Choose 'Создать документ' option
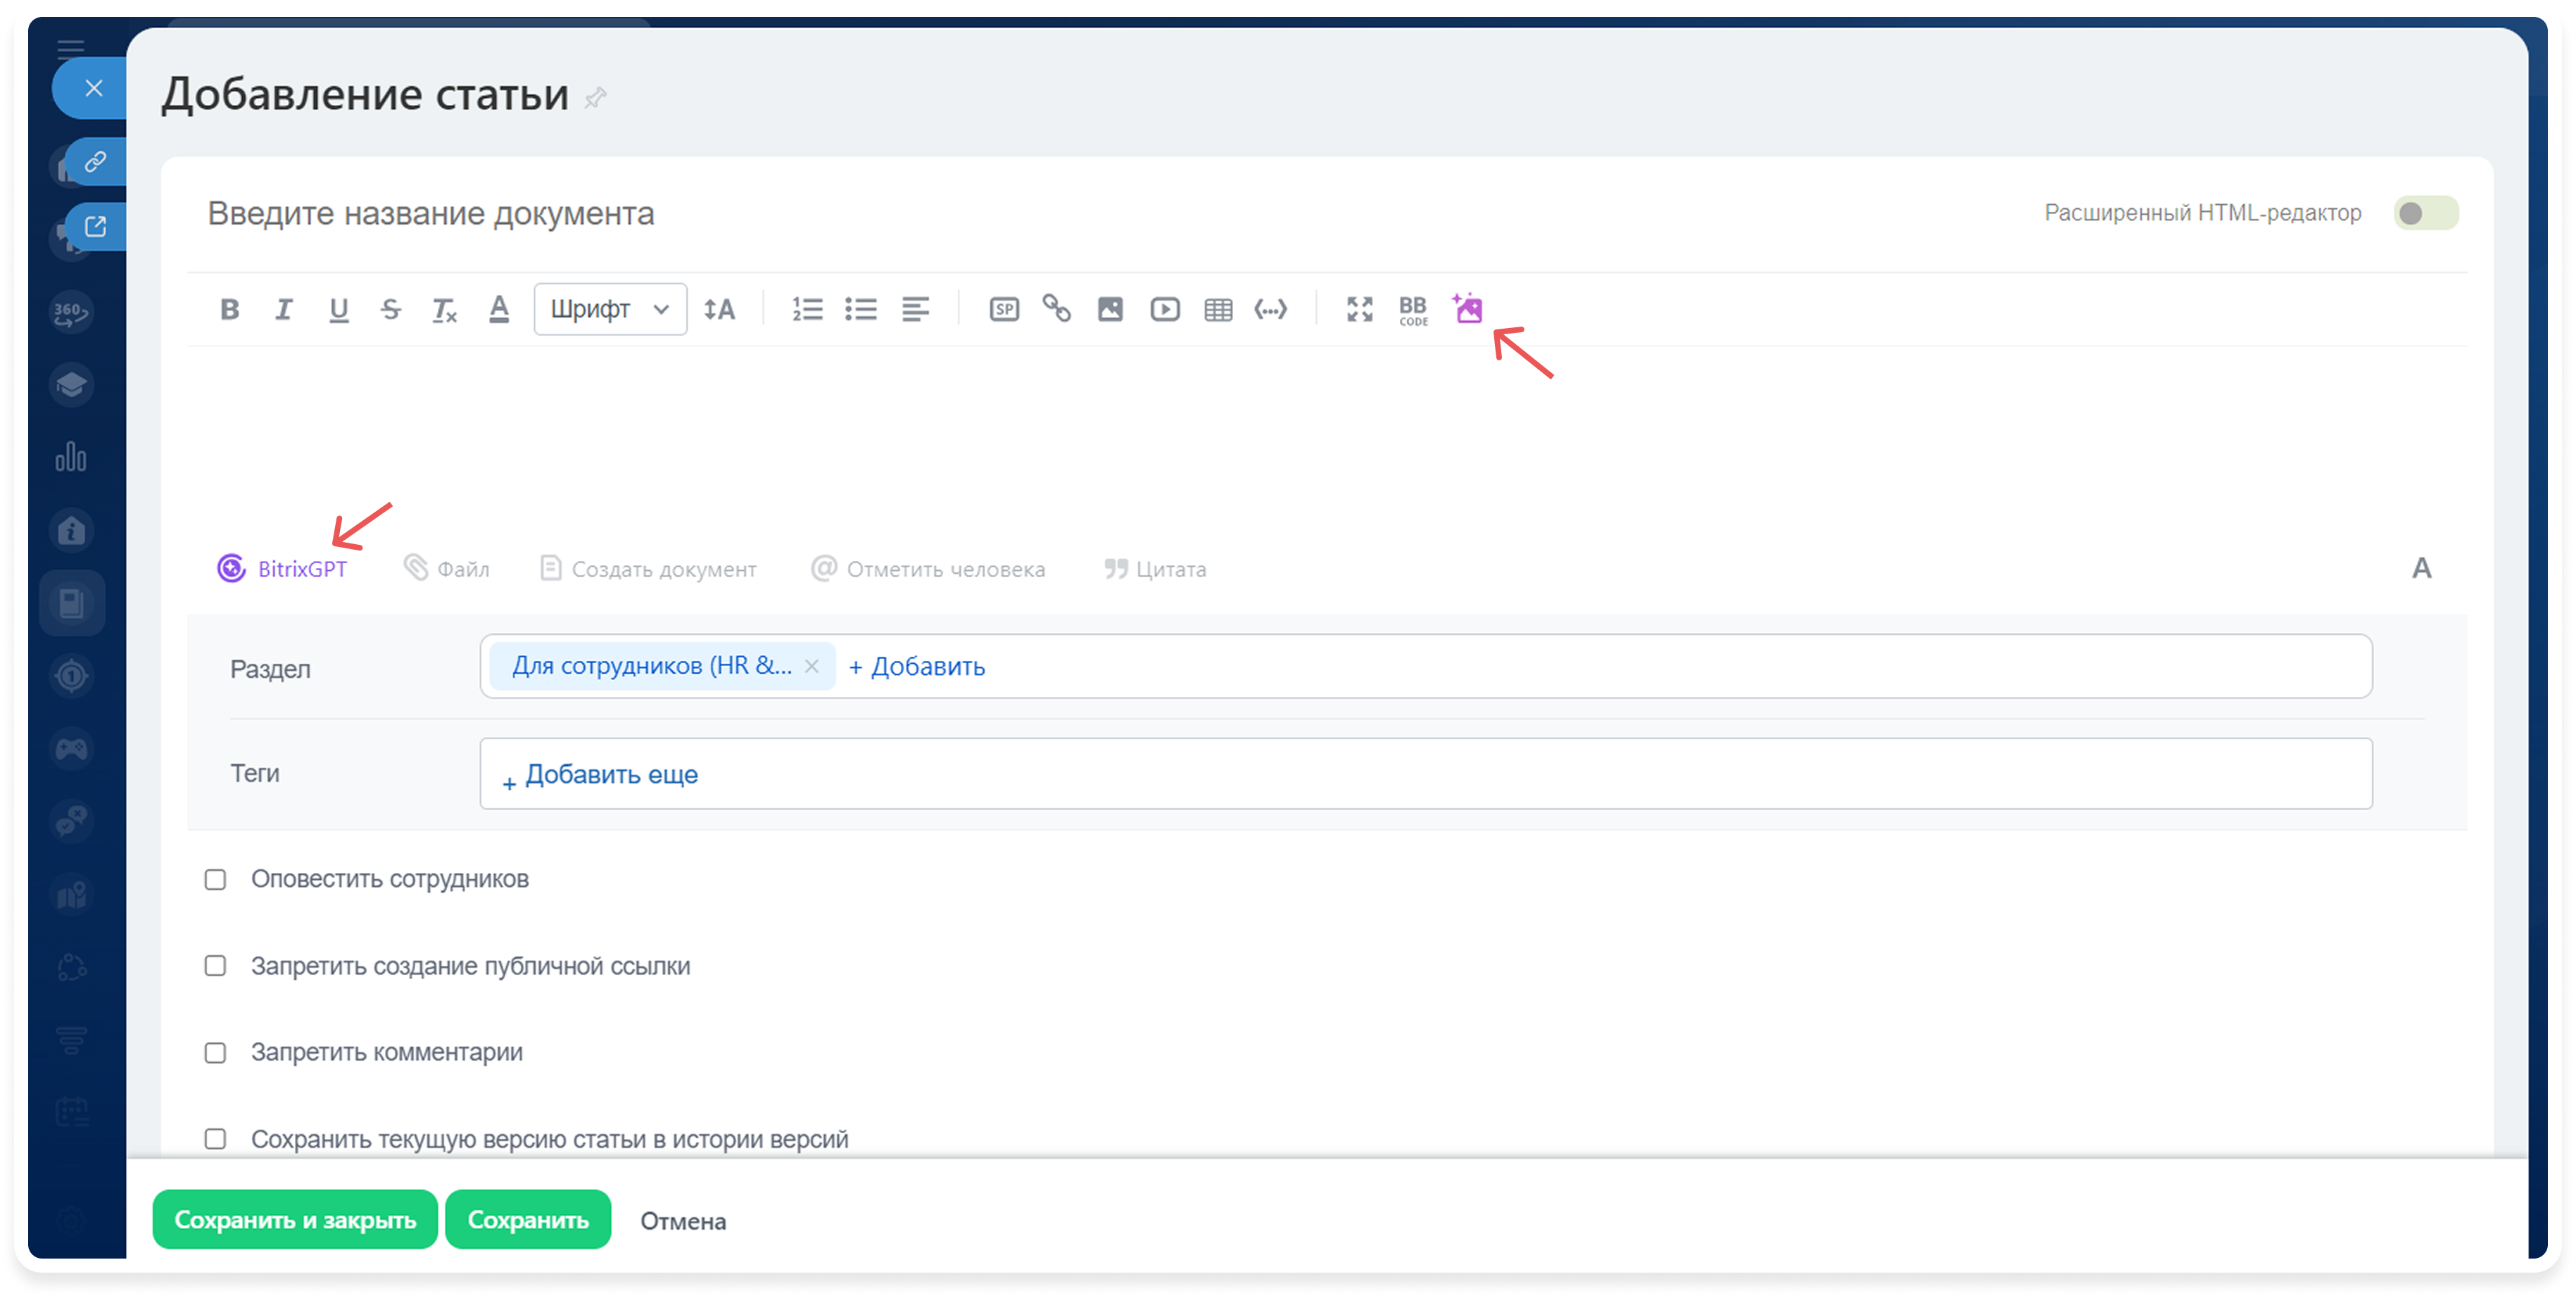 pyautogui.click(x=648, y=569)
